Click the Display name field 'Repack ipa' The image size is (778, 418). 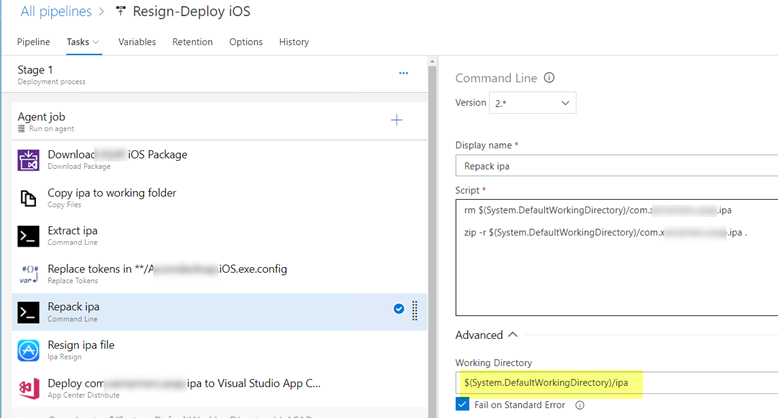[x=616, y=166]
